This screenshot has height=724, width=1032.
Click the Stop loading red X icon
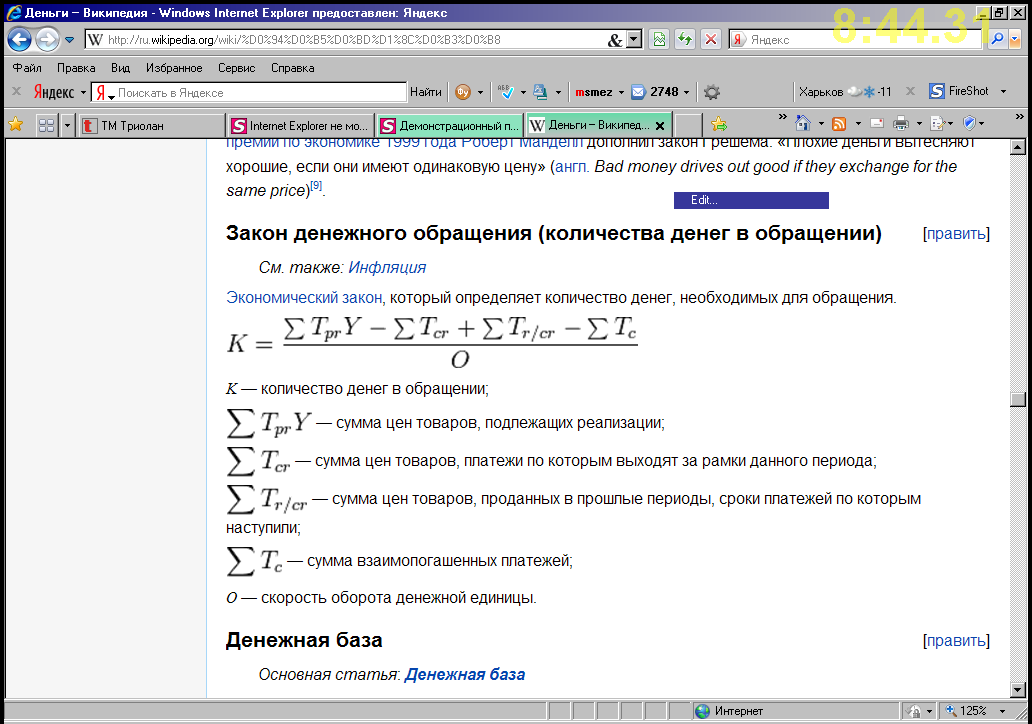coord(711,40)
